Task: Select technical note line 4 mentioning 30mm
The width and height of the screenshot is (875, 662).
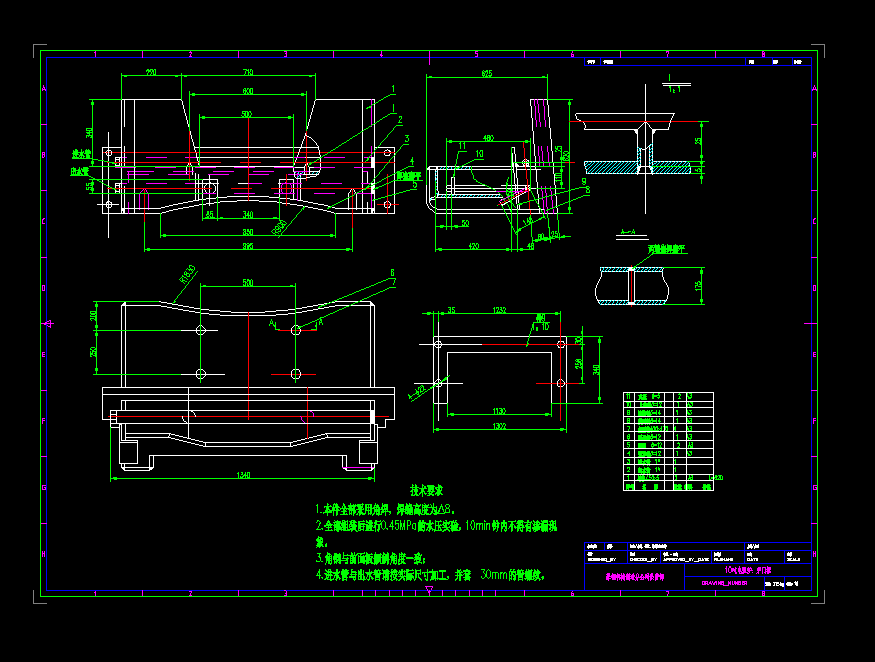Action: click(x=430, y=574)
